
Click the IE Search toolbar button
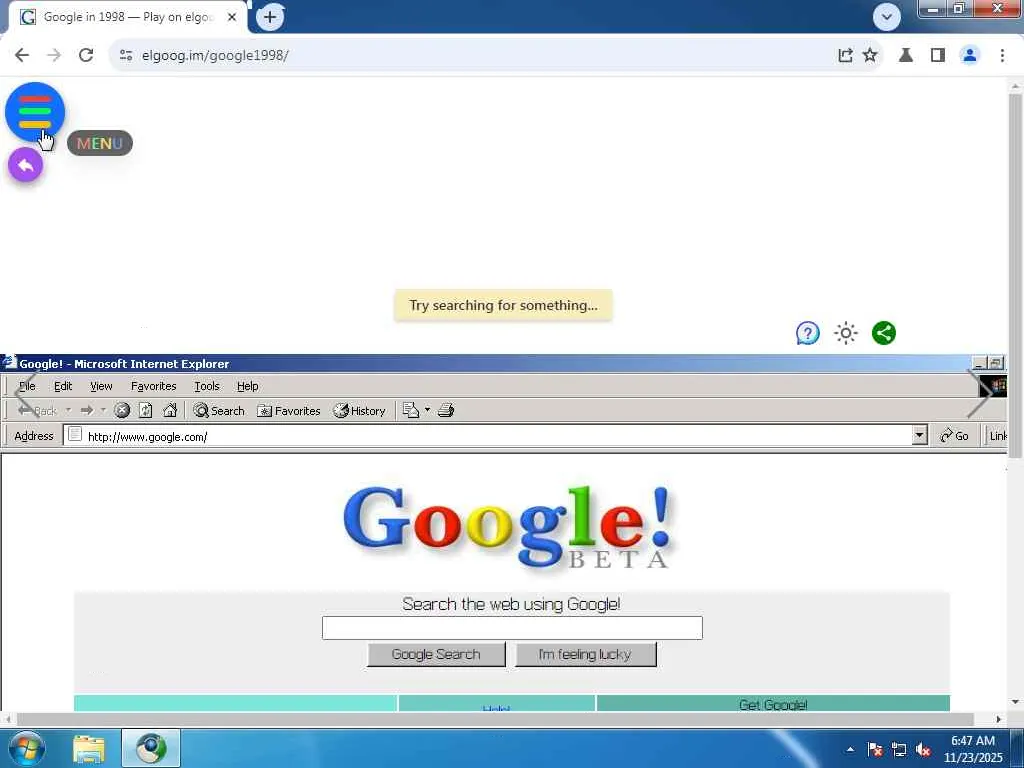point(219,411)
